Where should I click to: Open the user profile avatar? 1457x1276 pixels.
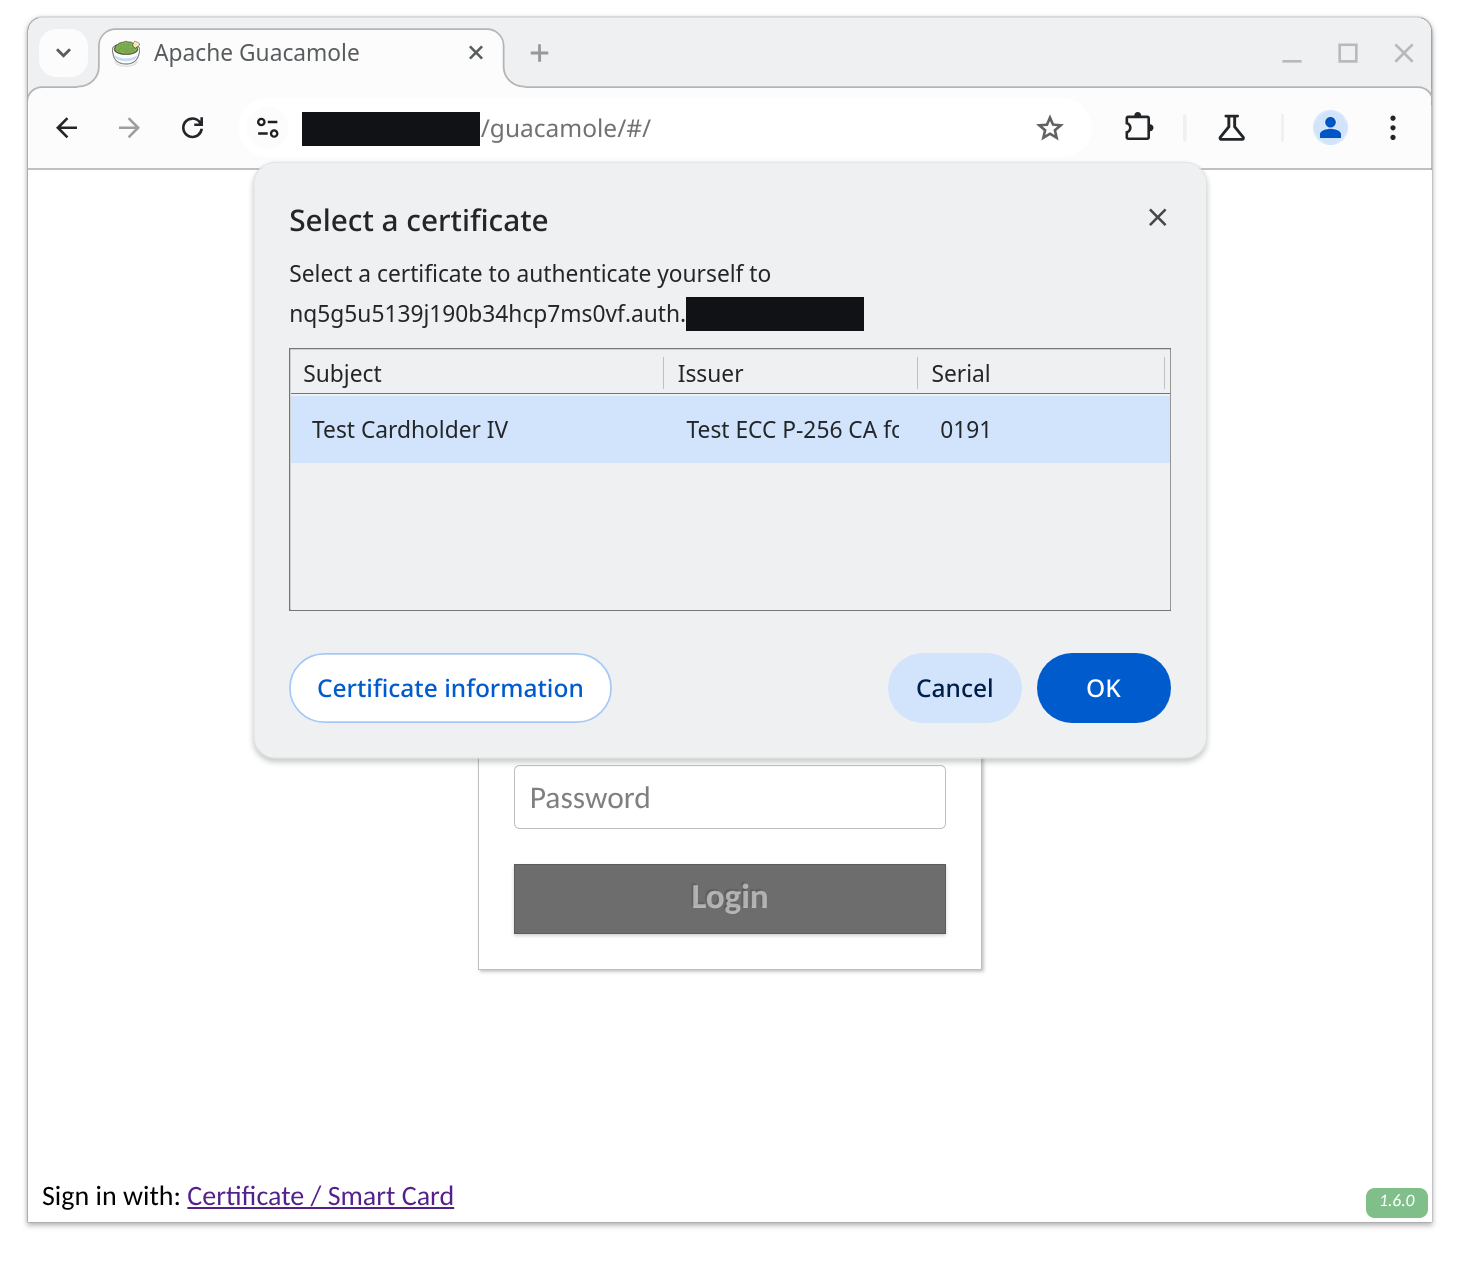coord(1329,128)
